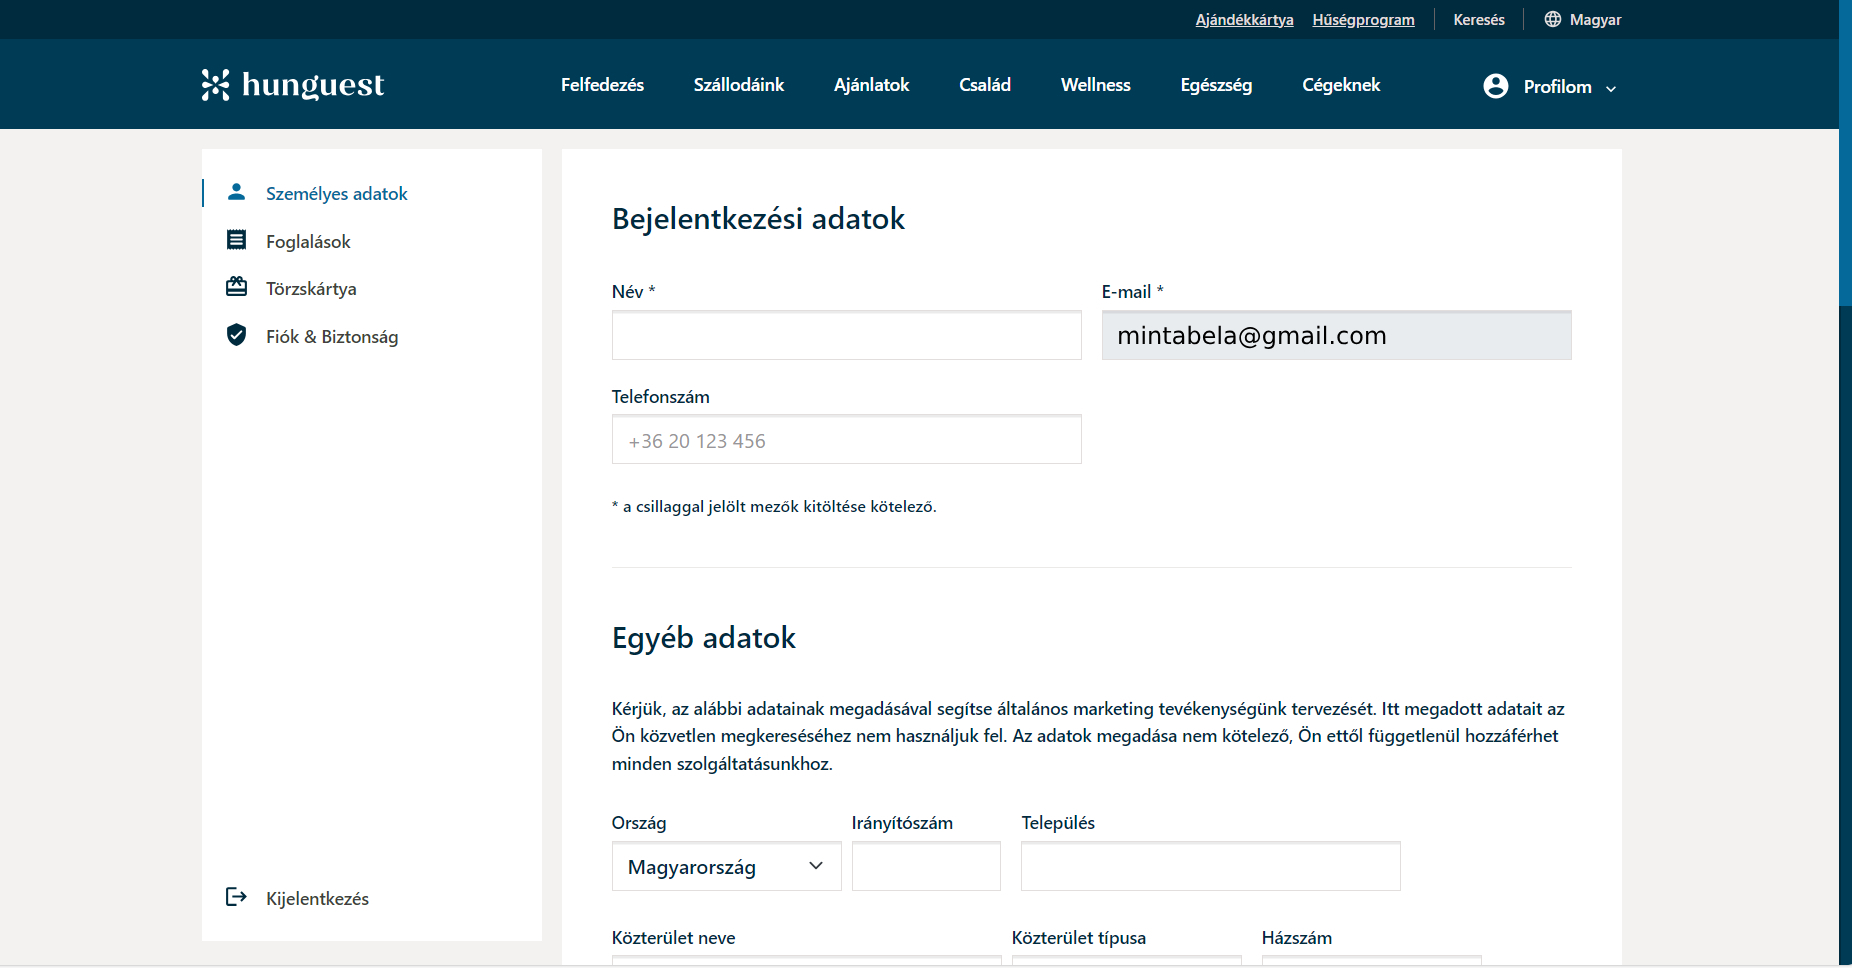Viewport: 1852px width, 968px height.
Task: Open the Felfedezés menu
Action: 602,85
